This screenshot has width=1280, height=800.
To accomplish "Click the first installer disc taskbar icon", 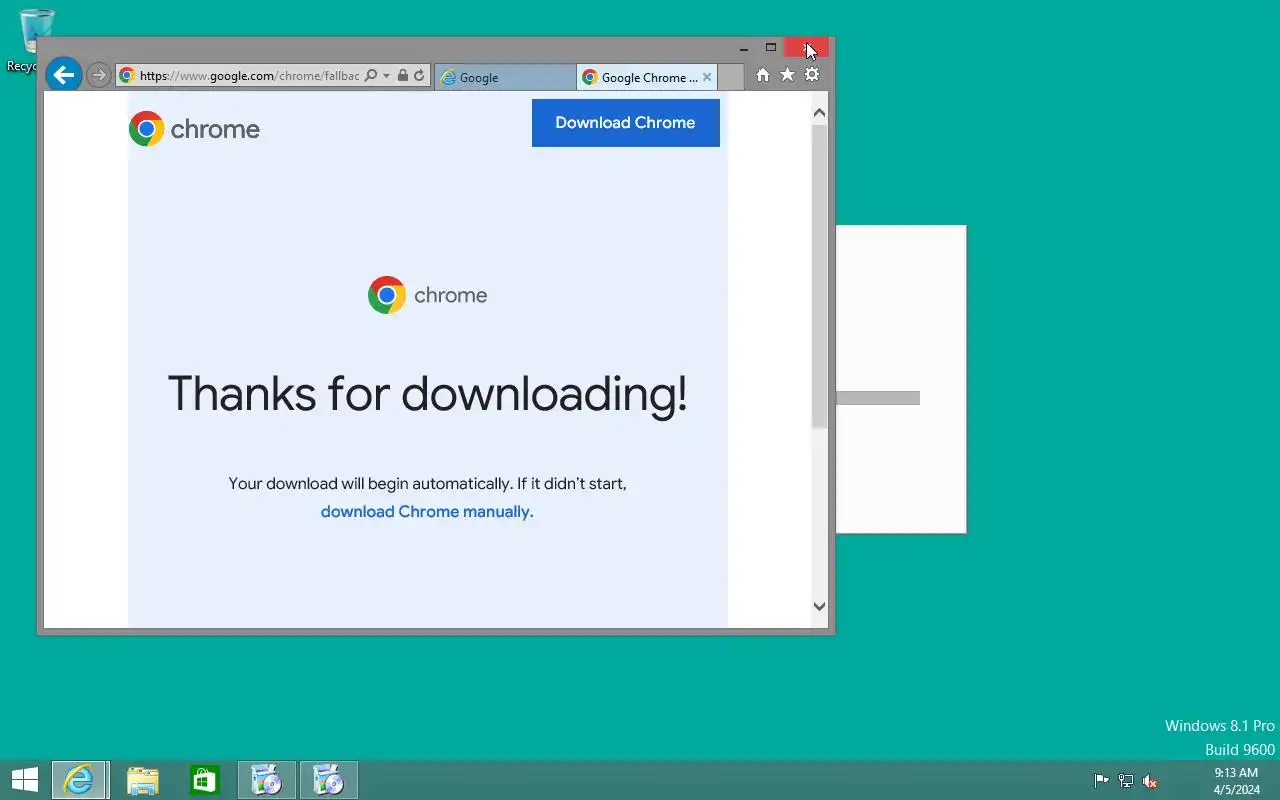I will click(x=267, y=780).
